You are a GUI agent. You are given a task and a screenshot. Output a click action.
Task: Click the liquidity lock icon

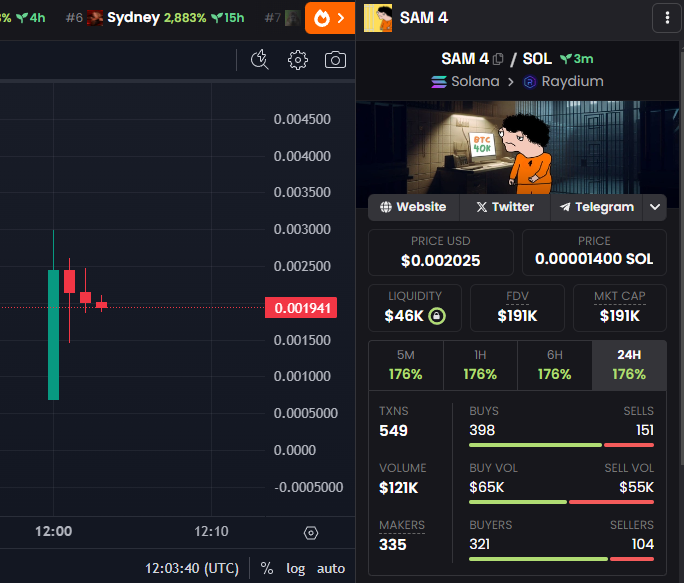(x=437, y=316)
